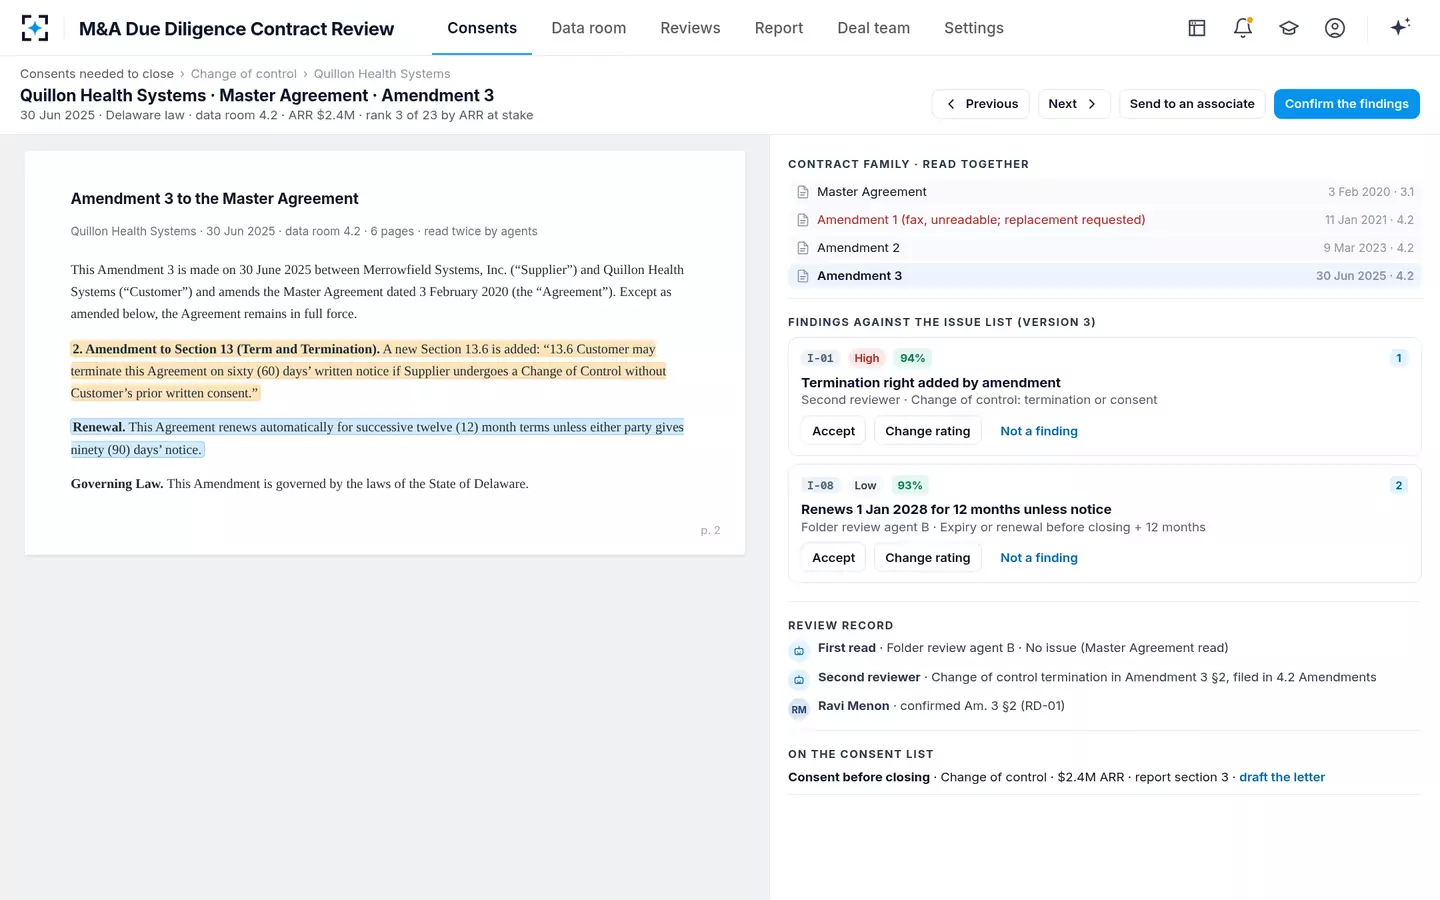Image resolution: width=1440 pixels, height=900 pixels.
Task: Open the notifications bell
Action: coord(1243,28)
